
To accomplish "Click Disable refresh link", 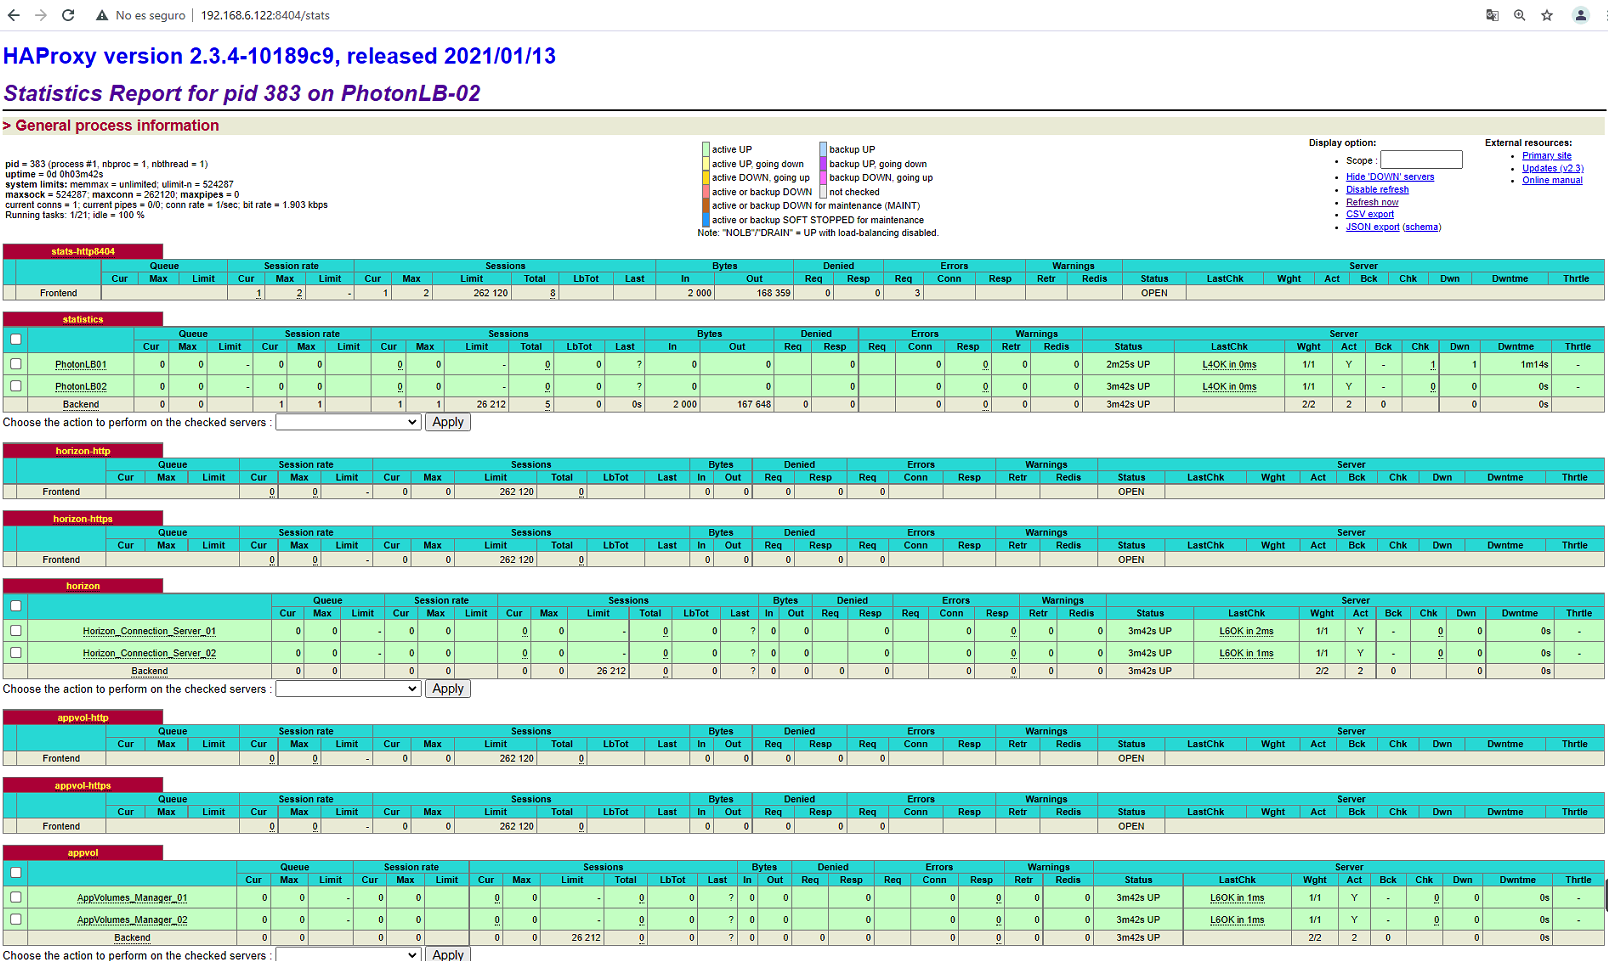I will [1377, 189].
